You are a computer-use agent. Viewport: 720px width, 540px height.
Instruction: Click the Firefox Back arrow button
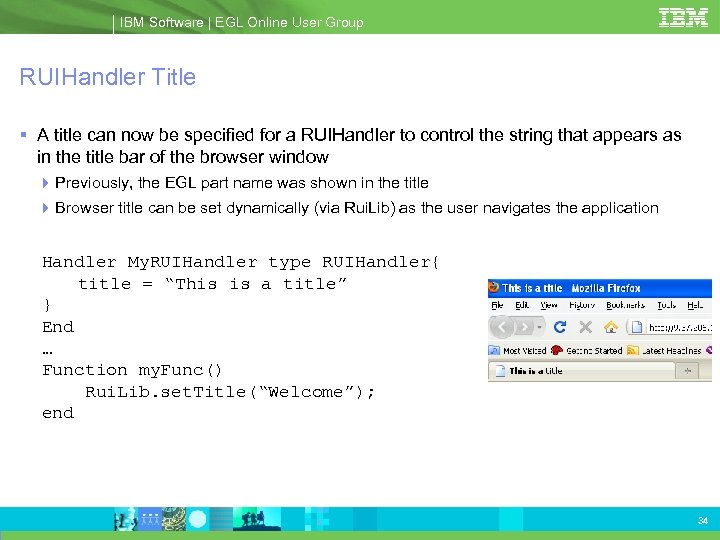click(x=501, y=327)
